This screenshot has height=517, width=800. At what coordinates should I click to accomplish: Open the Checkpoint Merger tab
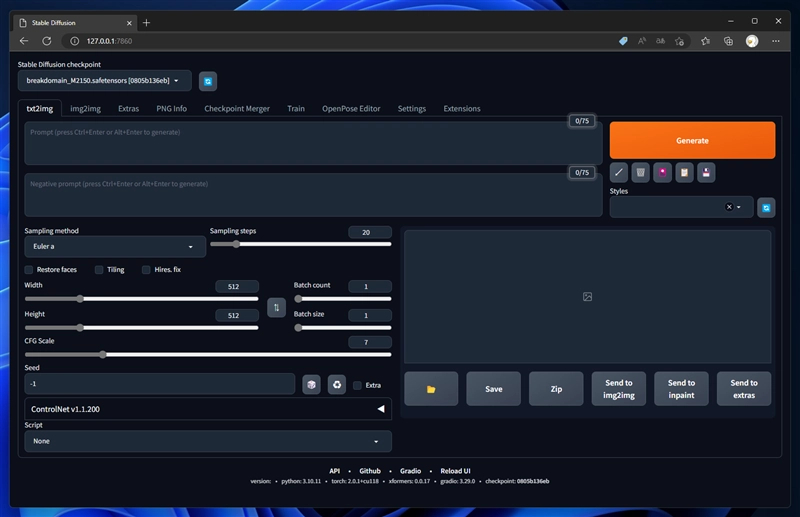[x=237, y=109]
